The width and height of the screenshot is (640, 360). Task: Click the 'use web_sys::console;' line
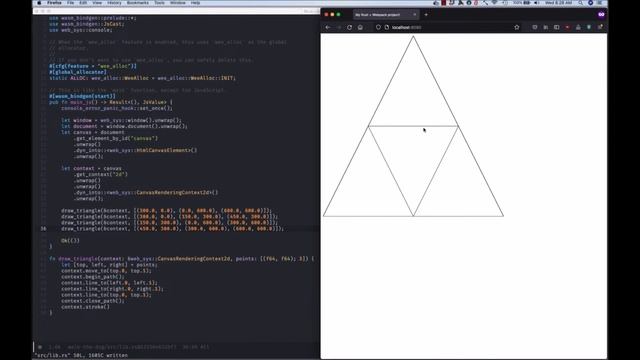80,30
